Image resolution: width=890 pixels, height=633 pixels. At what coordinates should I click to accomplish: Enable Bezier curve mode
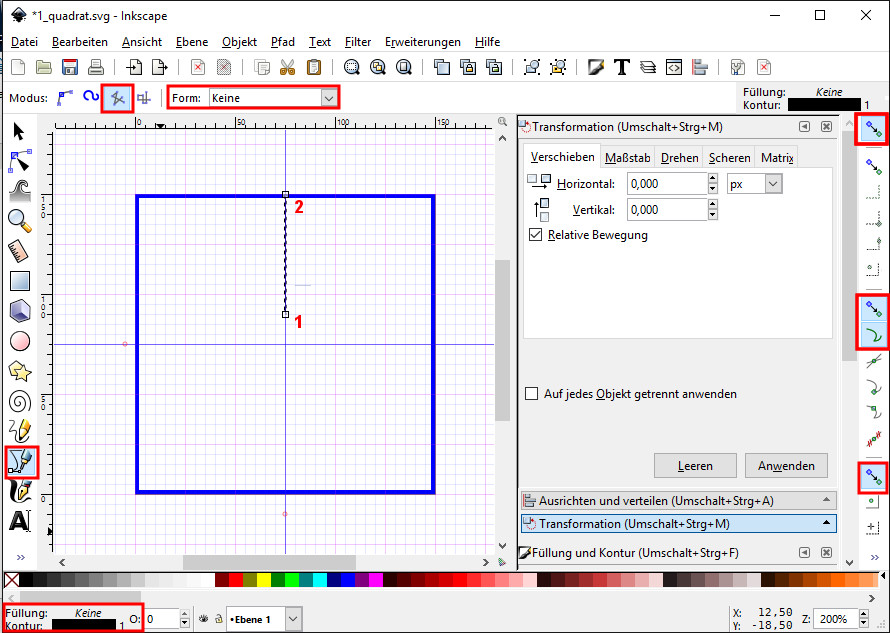65,98
